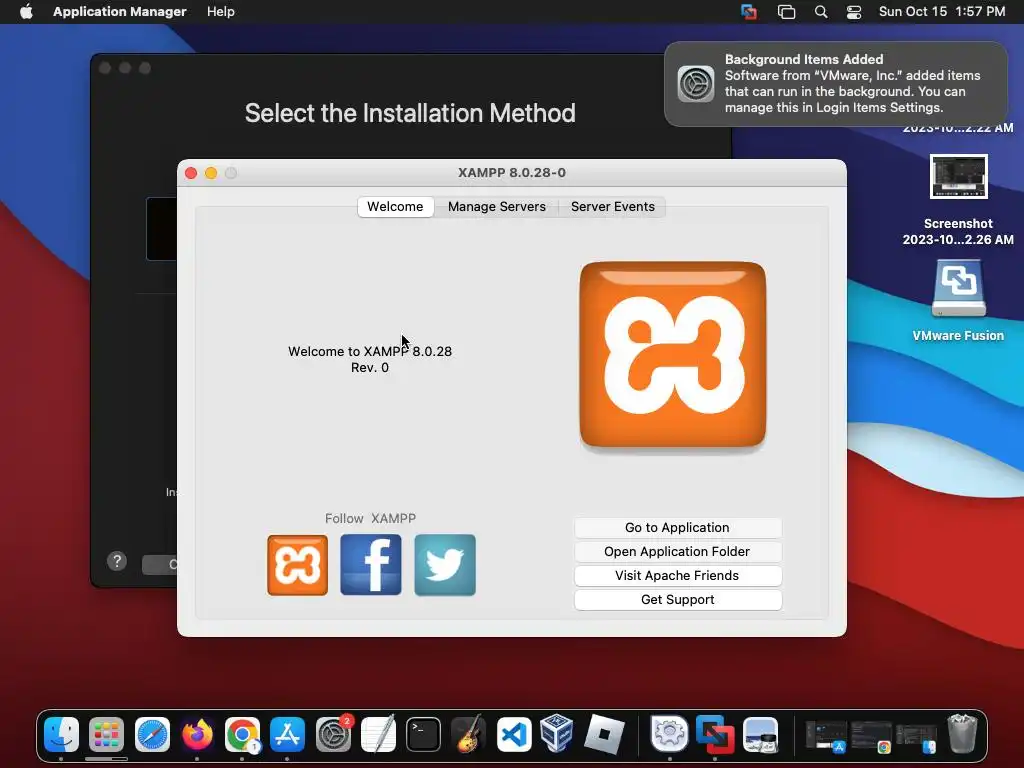Click the Stage Manager windows icon in menu bar
This screenshot has height=768, width=1024.
coord(786,12)
